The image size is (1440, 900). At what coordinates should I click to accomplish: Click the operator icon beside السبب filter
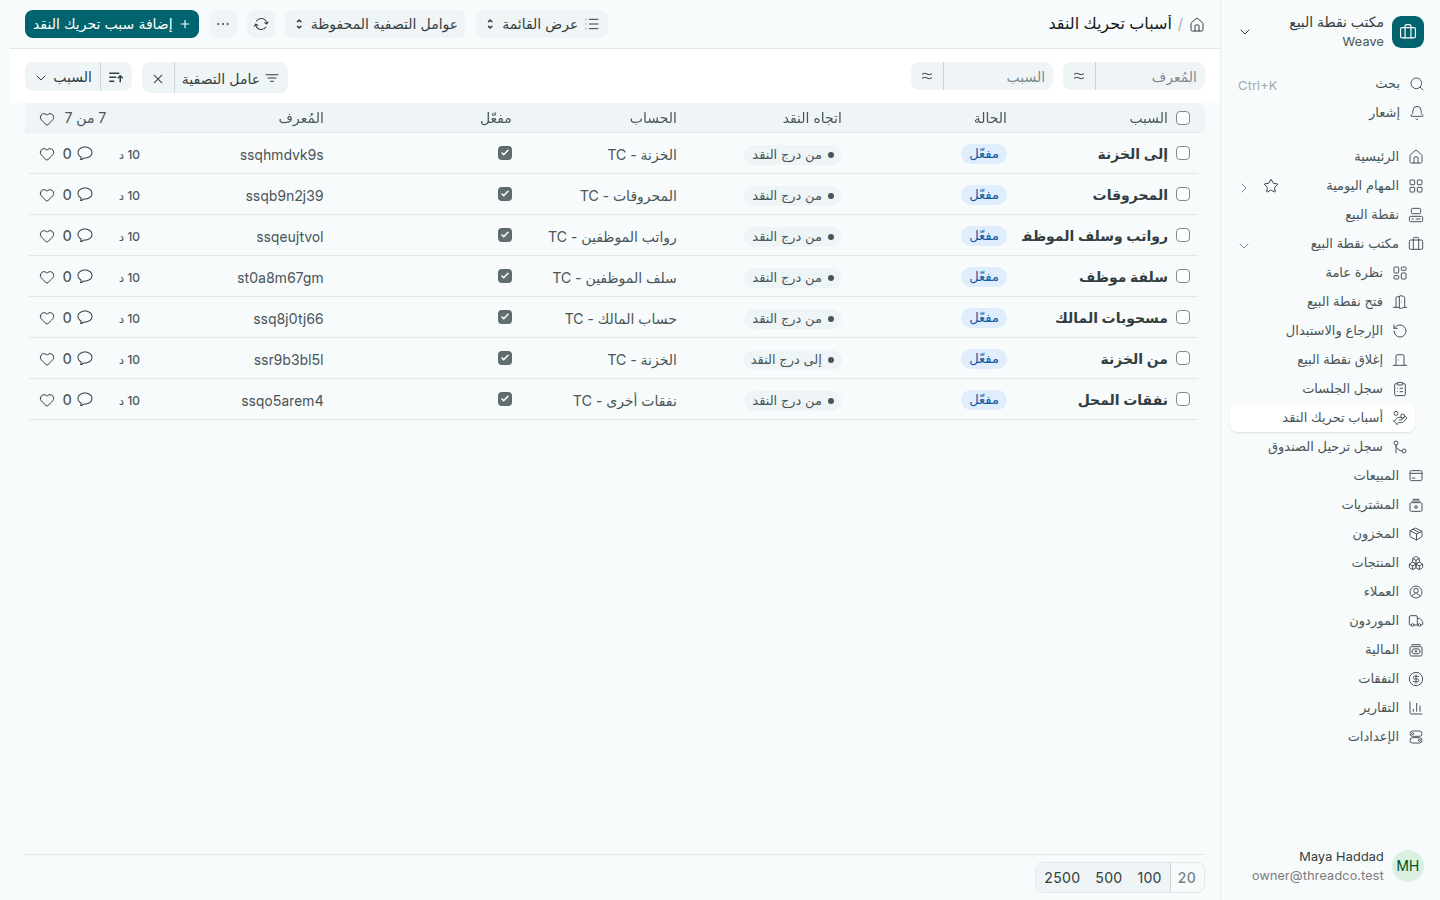pyautogui.click(x=927, y=76)
